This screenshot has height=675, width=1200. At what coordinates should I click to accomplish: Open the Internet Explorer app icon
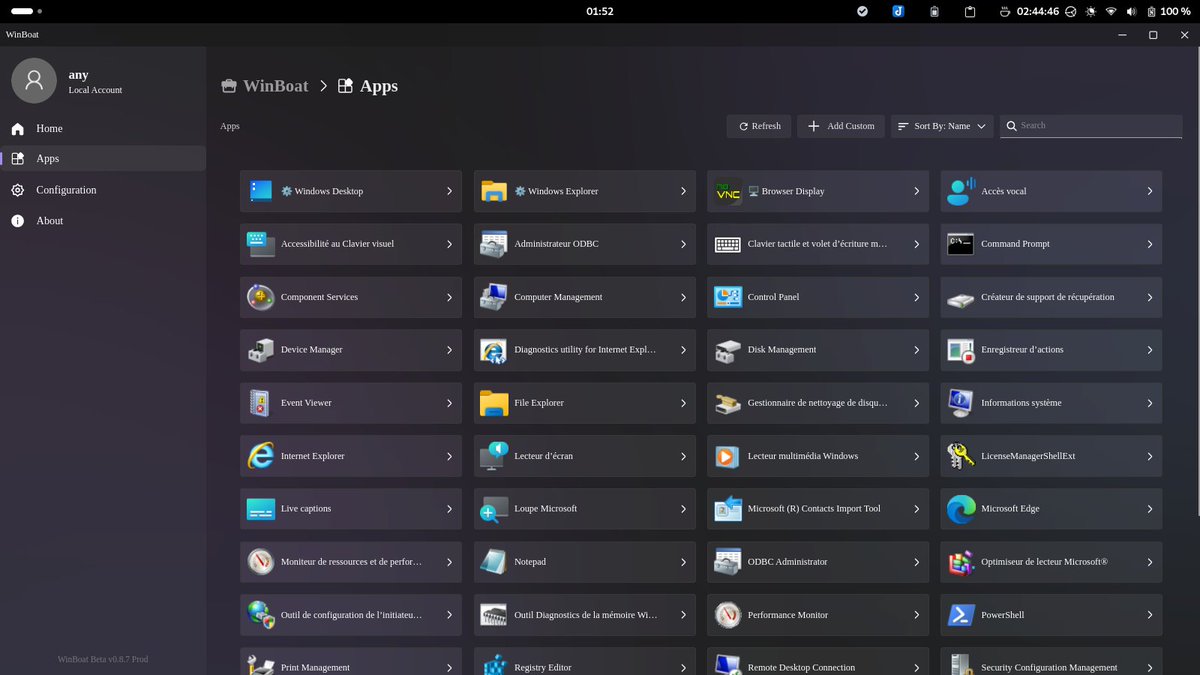pyautogui.click(x=260, y=456)
